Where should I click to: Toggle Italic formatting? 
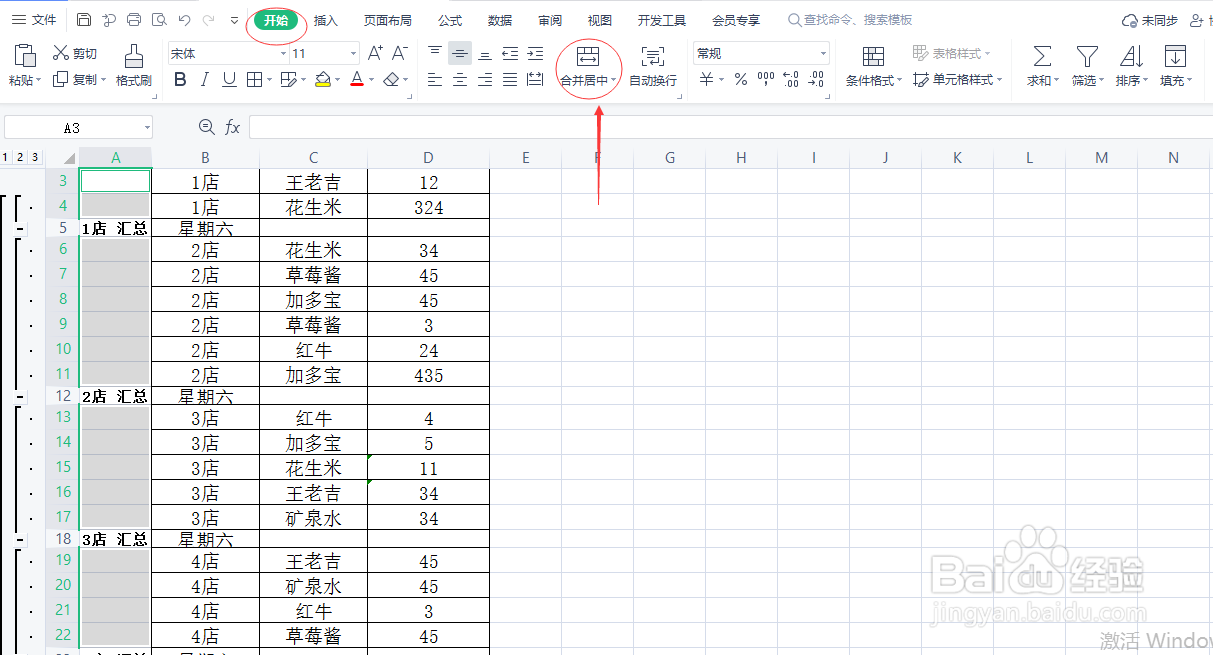(205, 79)
